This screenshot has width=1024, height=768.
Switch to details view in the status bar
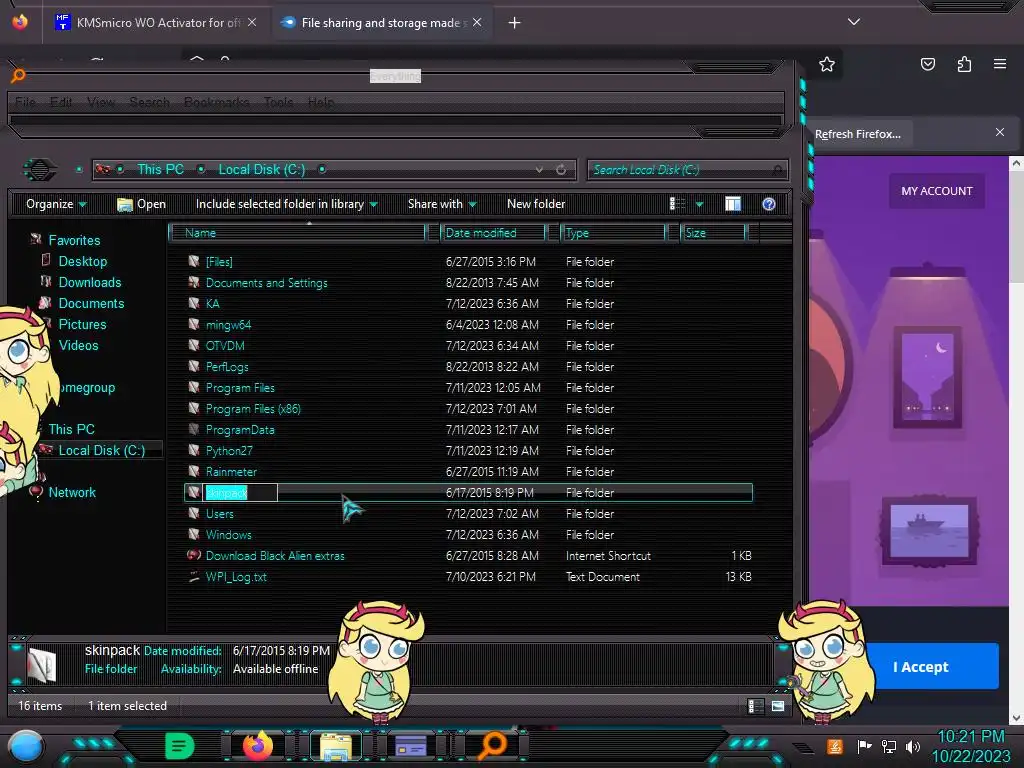click(x=756, y=706)
